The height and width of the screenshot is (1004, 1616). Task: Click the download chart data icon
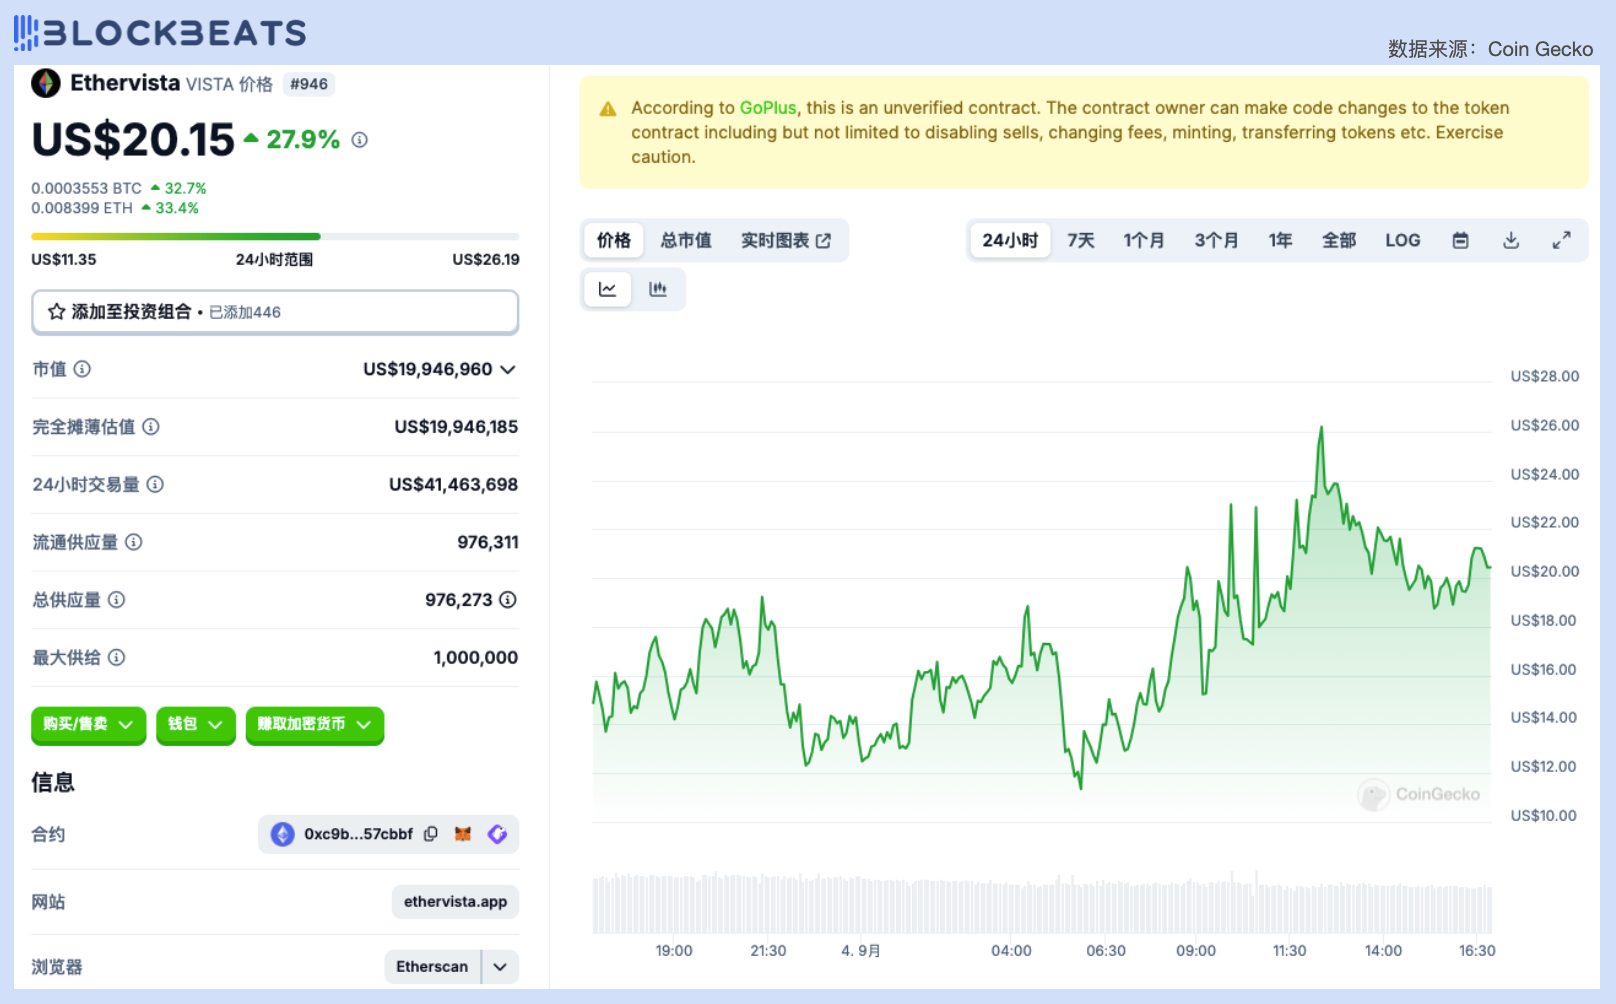pyautogui.click(x=1511, y=240)
